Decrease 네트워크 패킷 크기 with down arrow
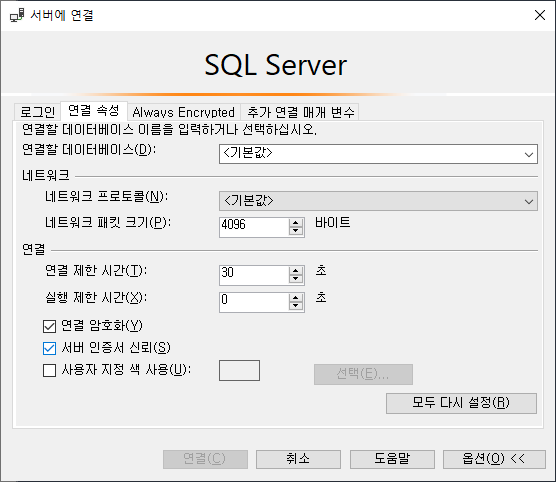Viewport: 556px width, 482px height. coord(296,231)
